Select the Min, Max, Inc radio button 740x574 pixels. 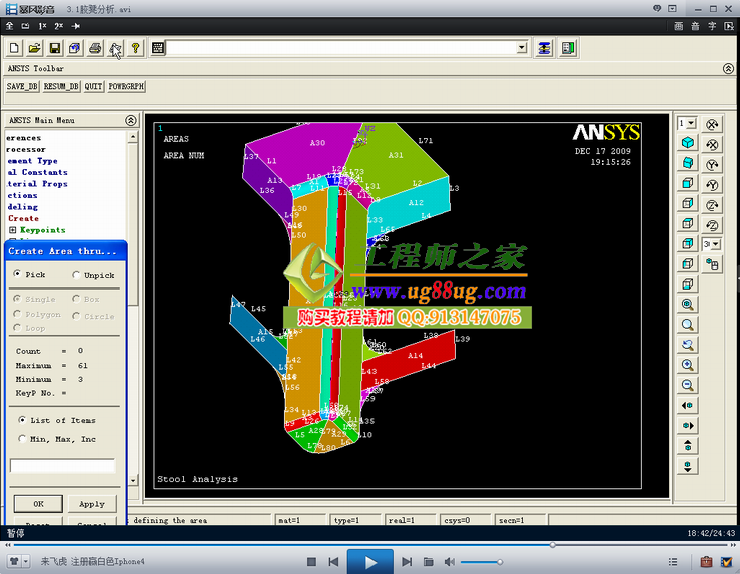22,439
